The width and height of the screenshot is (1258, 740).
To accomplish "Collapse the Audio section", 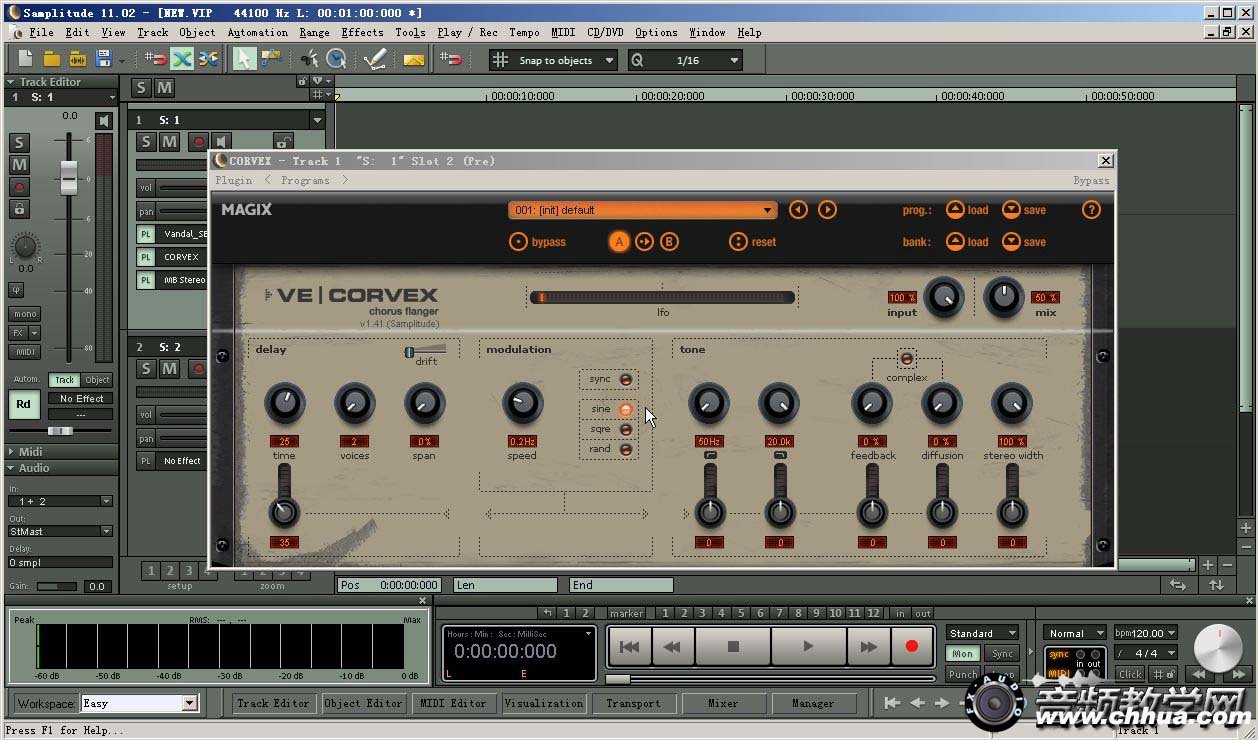I will point(61,467).
